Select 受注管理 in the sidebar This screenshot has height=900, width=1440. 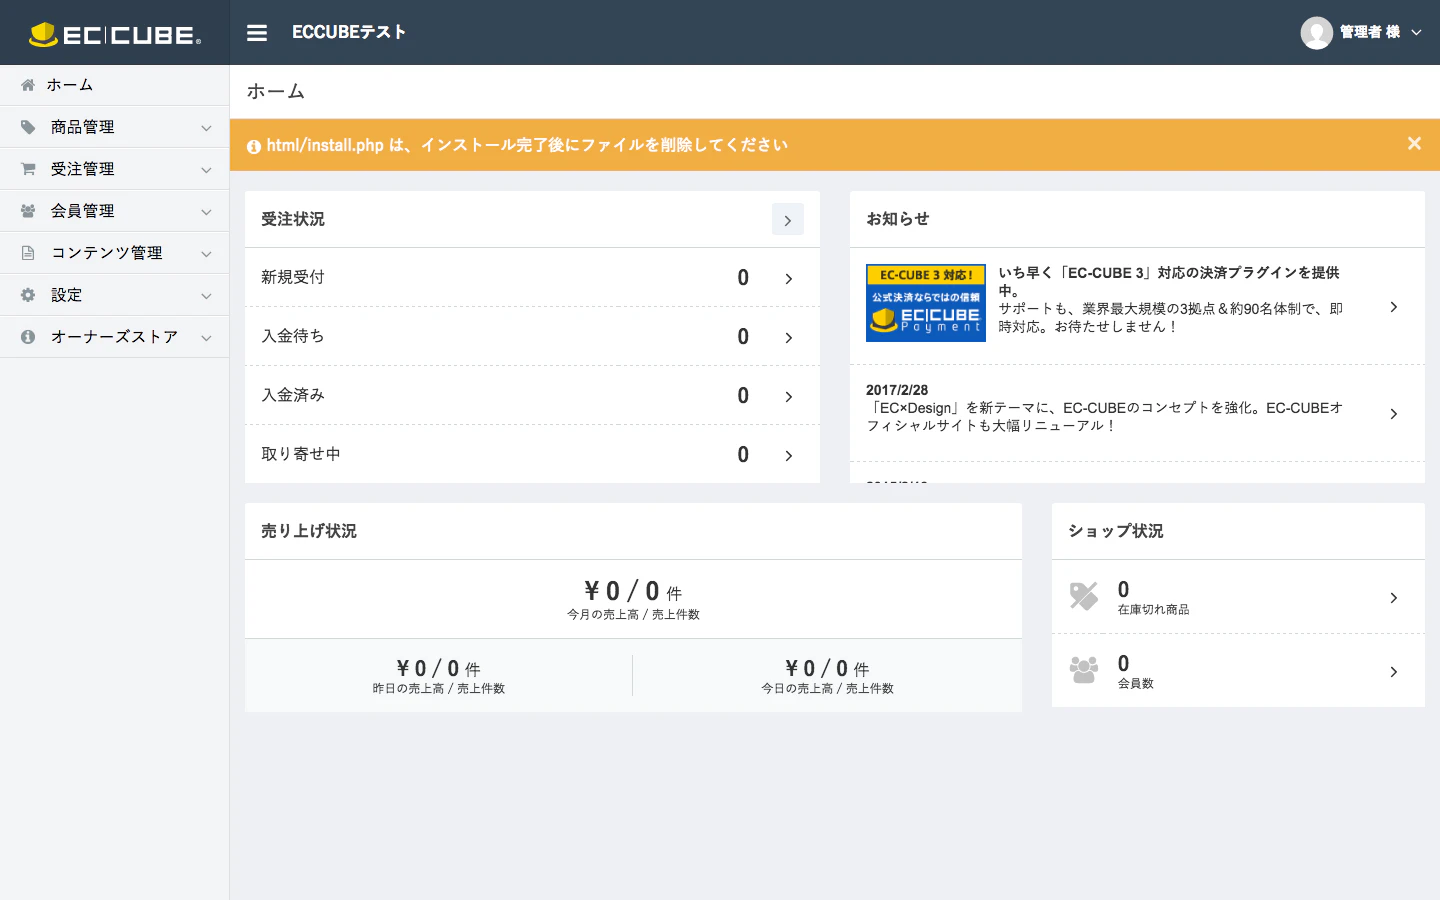[x=114, y=169]
